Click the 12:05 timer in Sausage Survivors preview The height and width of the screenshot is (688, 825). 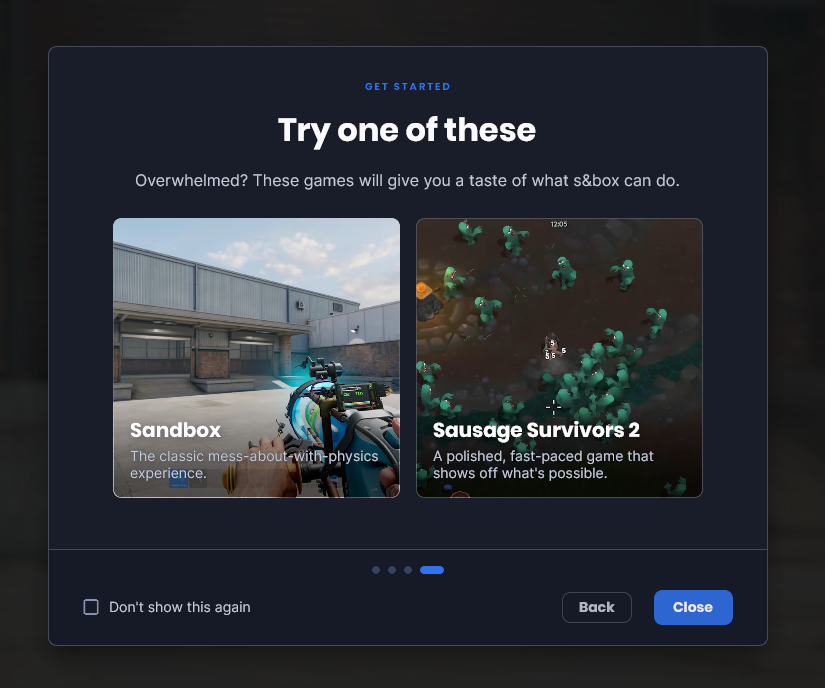(559, 224)
